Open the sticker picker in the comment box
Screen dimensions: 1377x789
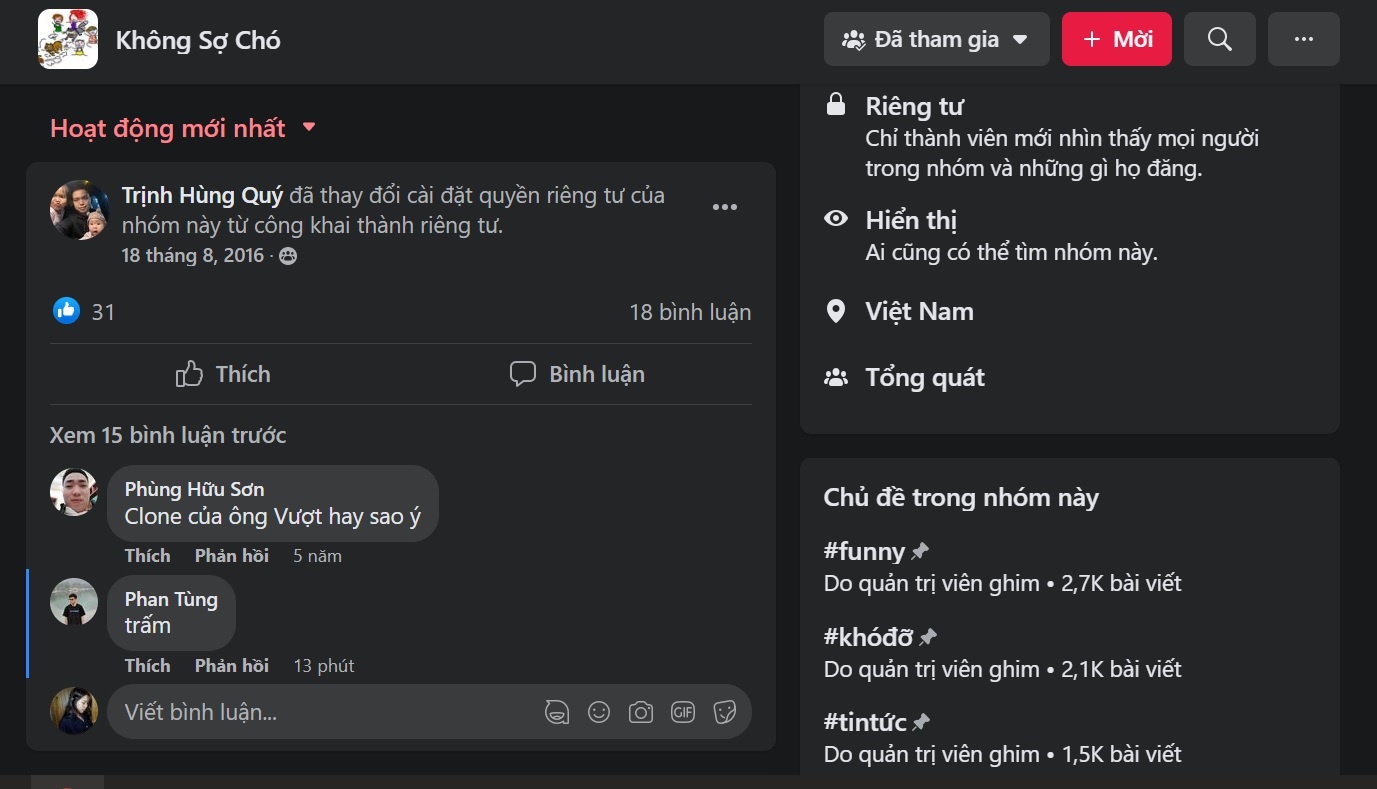coord(725,711)
